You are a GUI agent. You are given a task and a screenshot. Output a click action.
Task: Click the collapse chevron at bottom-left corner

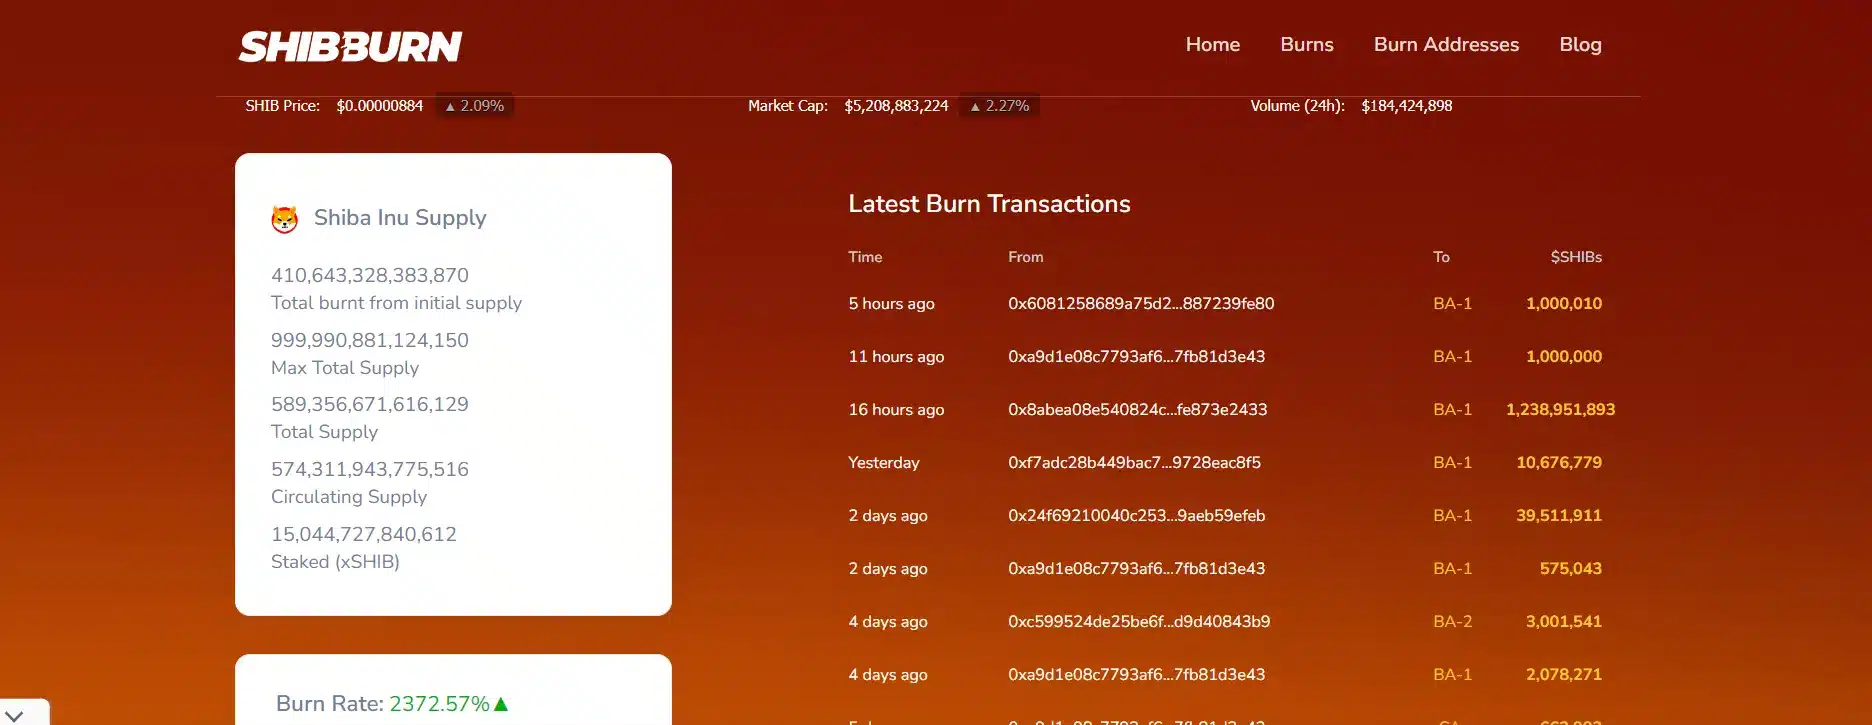(x=14, y=715)
